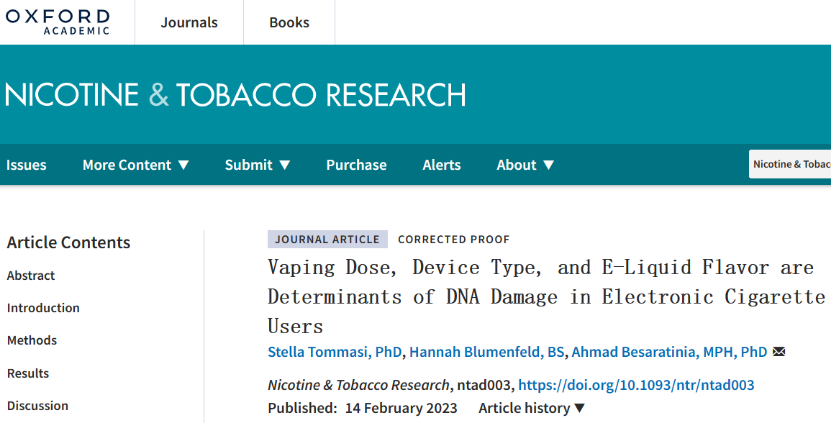Screen dimensions: 831x423
Task: Navigate to the Methods section
Action: click(x=32, y=340)
